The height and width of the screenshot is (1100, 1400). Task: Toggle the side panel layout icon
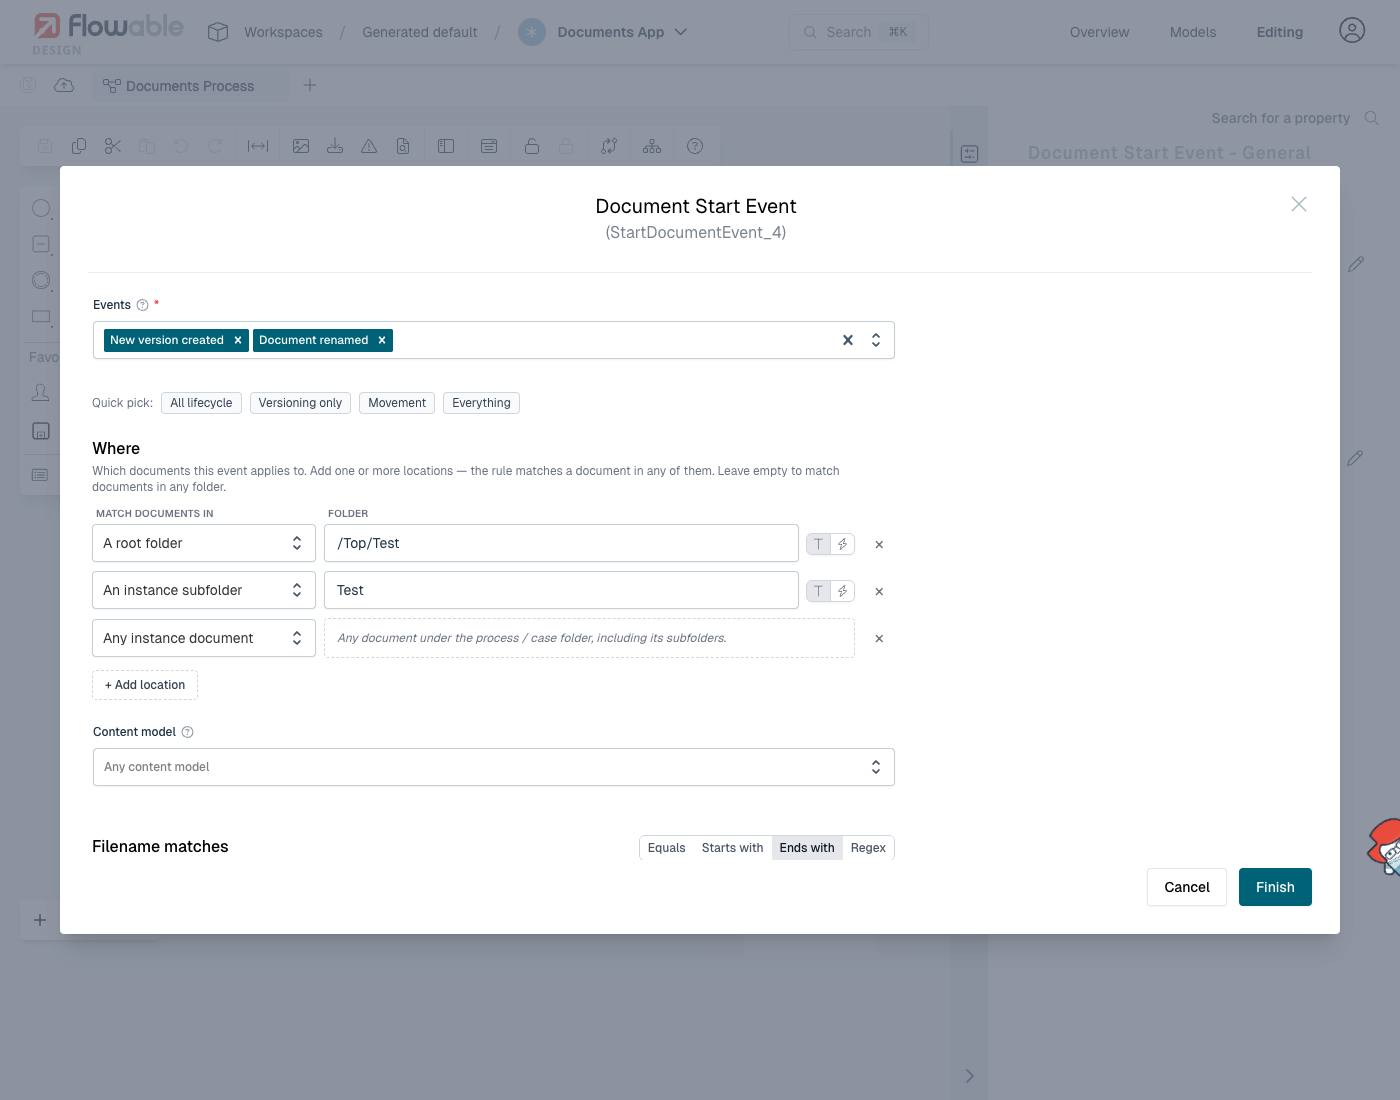(446, 146)
